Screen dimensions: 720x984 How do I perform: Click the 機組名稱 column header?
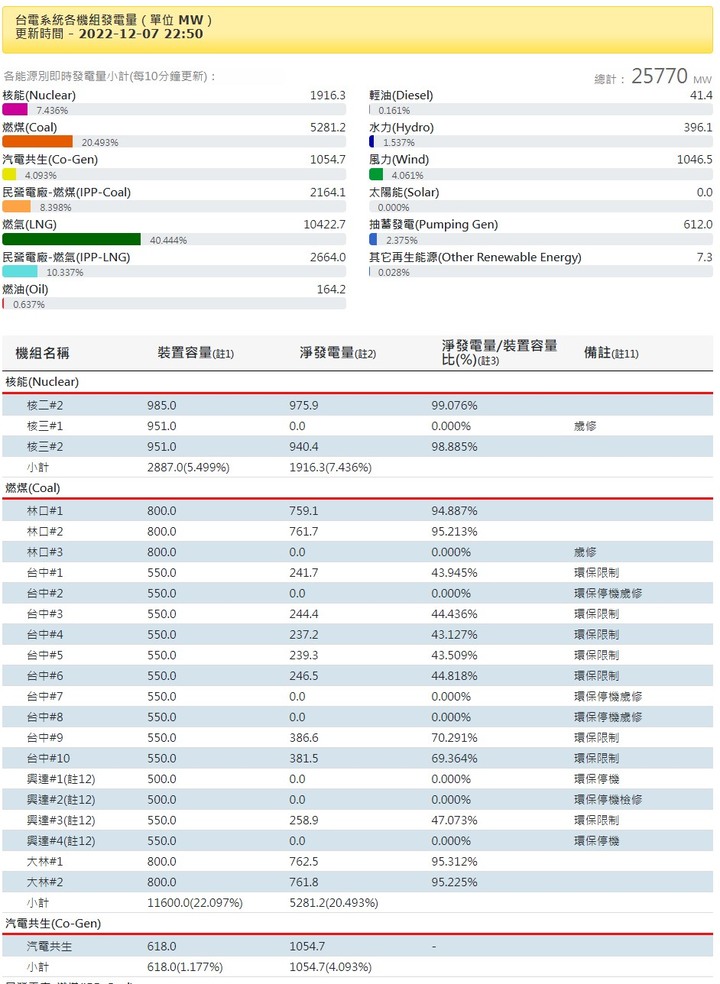(x=42, y=353)
